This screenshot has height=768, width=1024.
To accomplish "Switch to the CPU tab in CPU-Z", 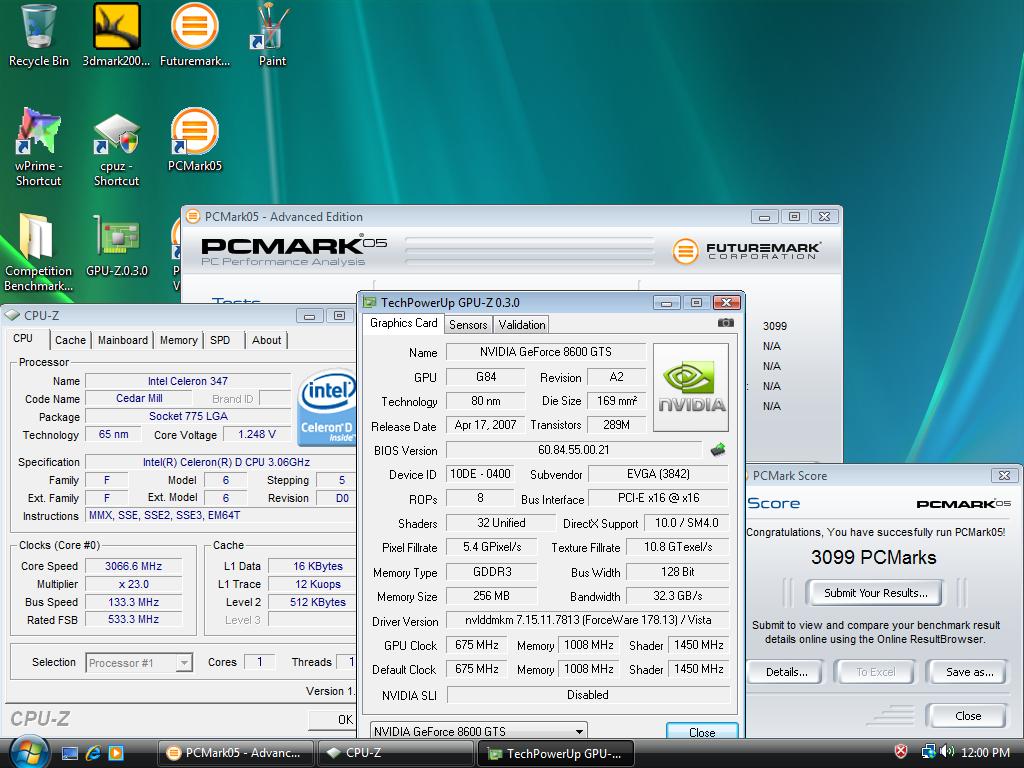I will coord(23,338).
